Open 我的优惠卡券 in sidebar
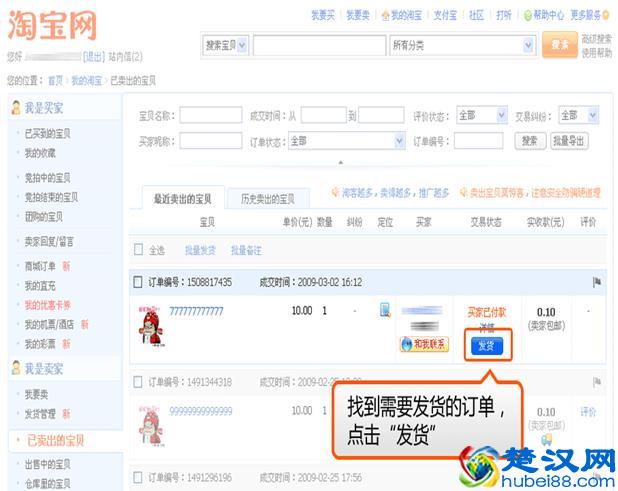The width and height of the screenshot is (618, 491). click(x=48, y=305)
